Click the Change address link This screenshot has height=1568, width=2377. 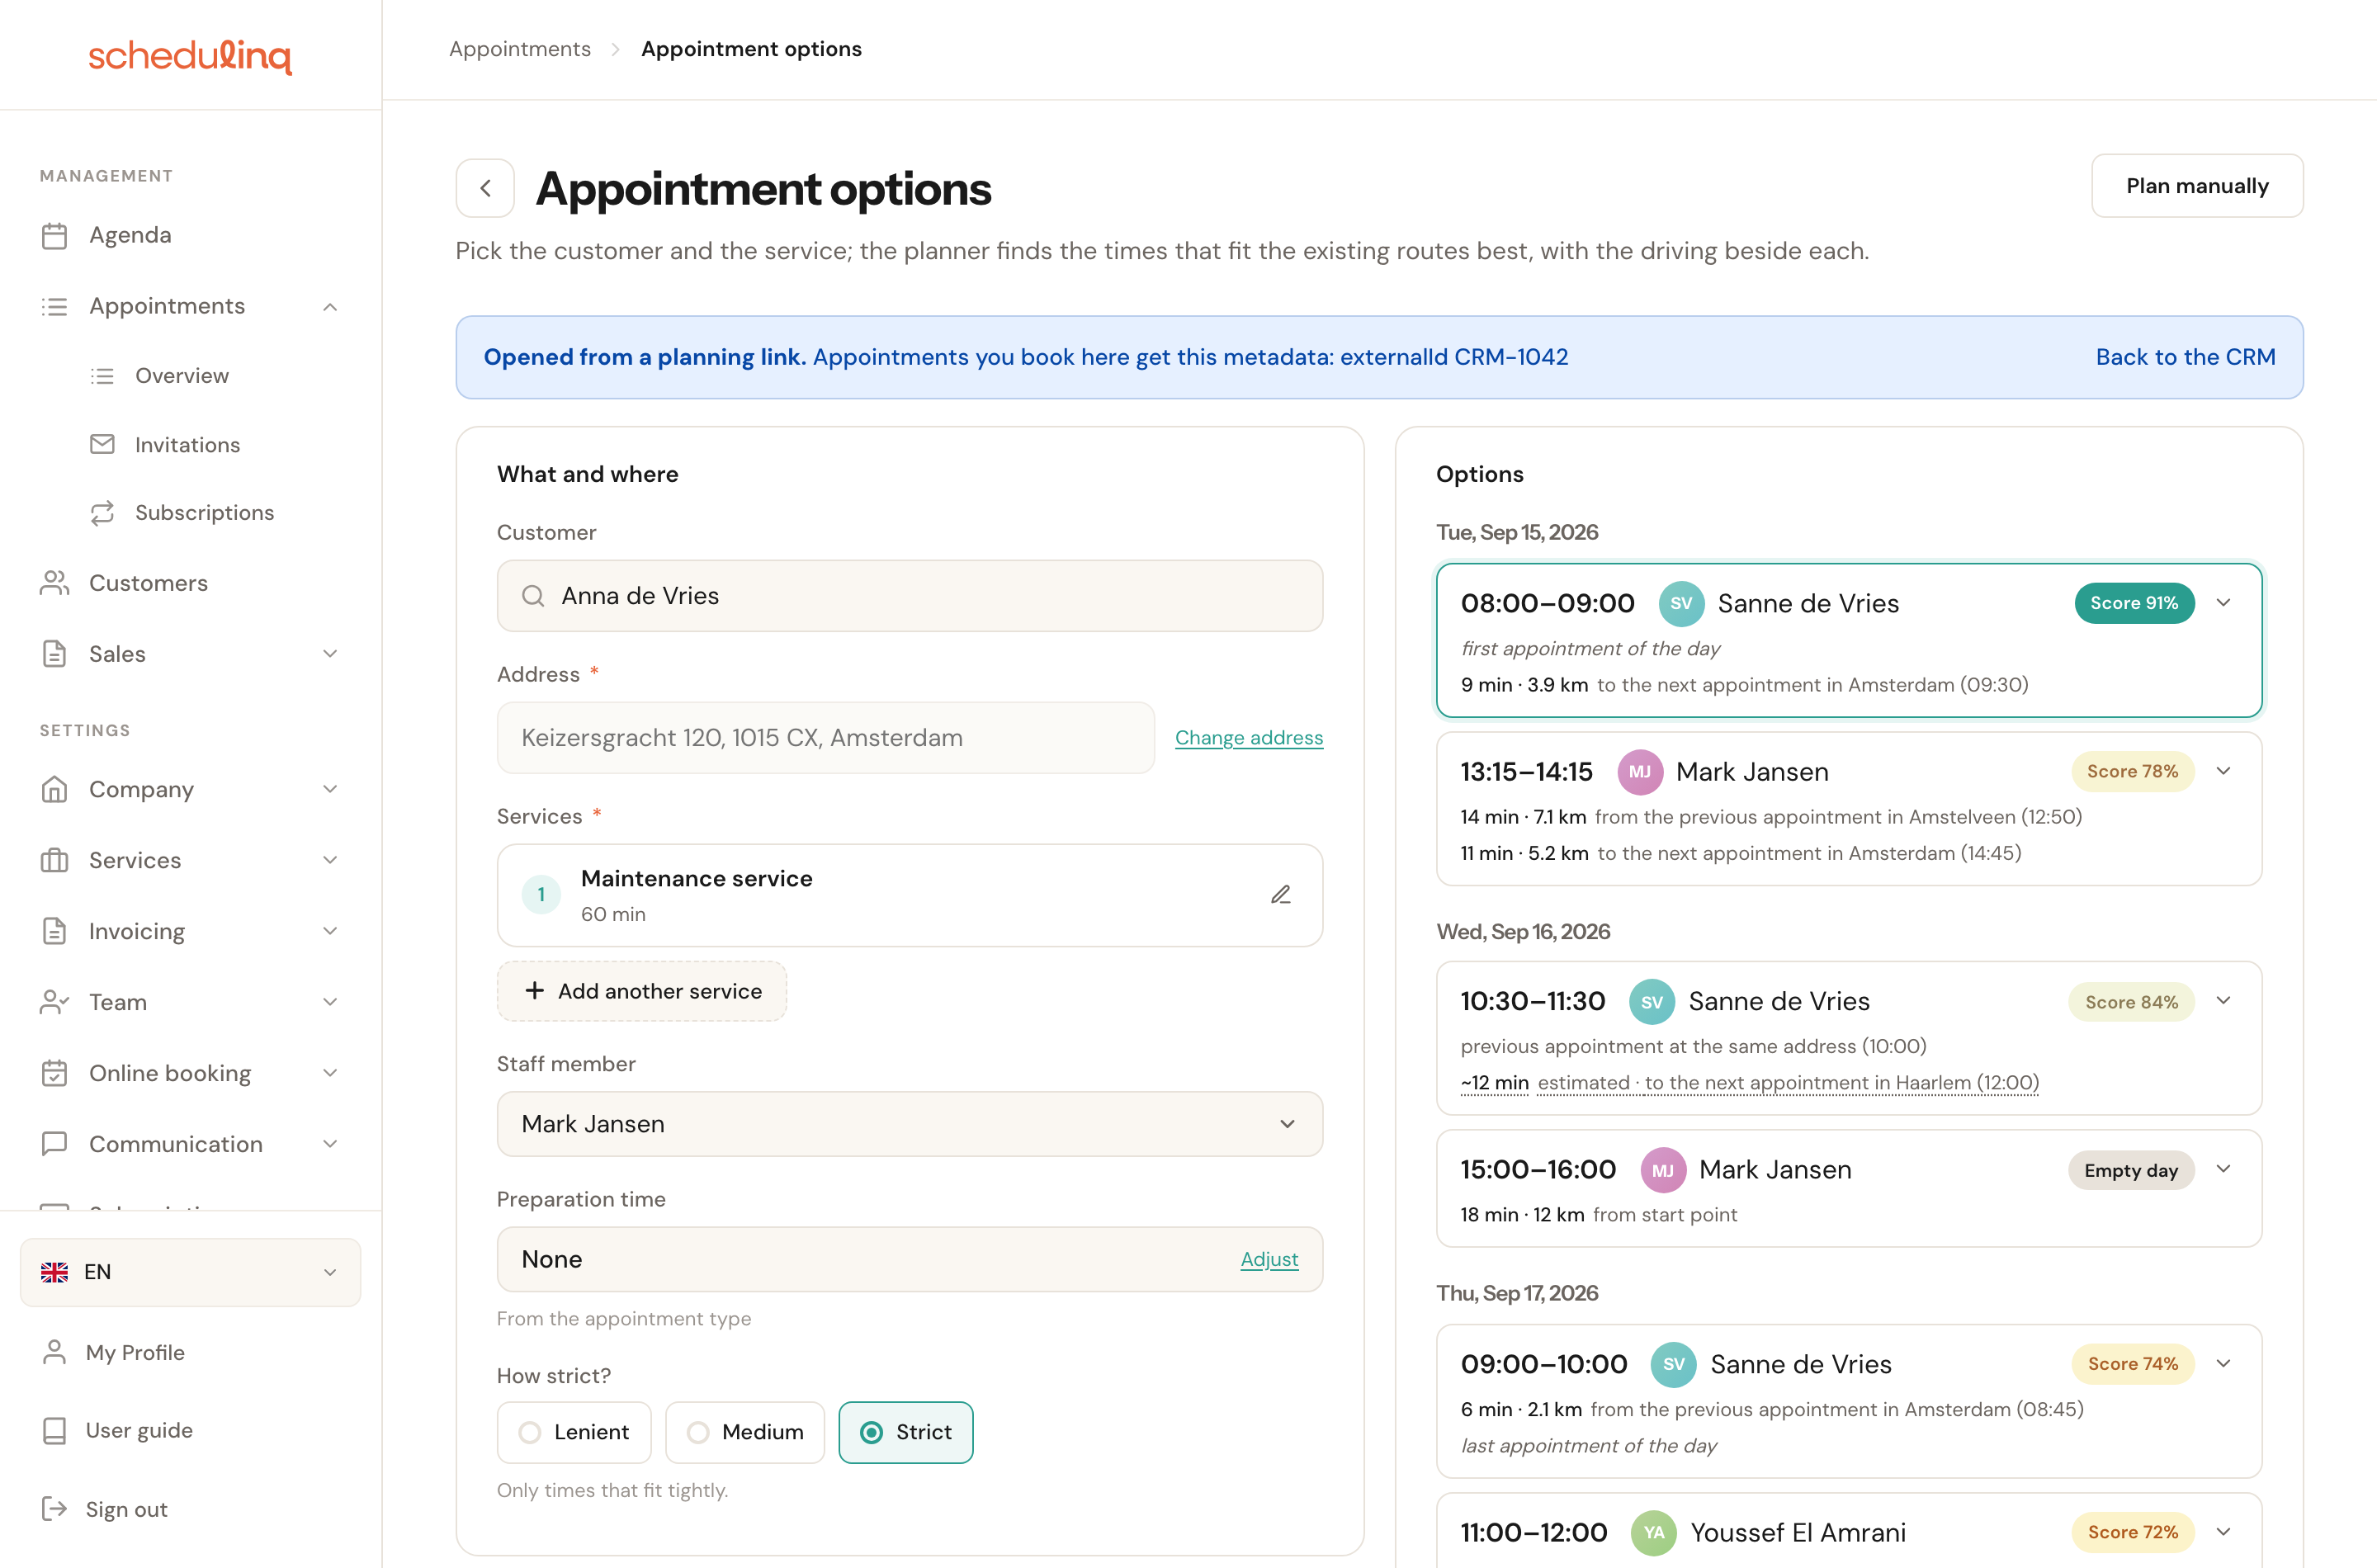1249,738
